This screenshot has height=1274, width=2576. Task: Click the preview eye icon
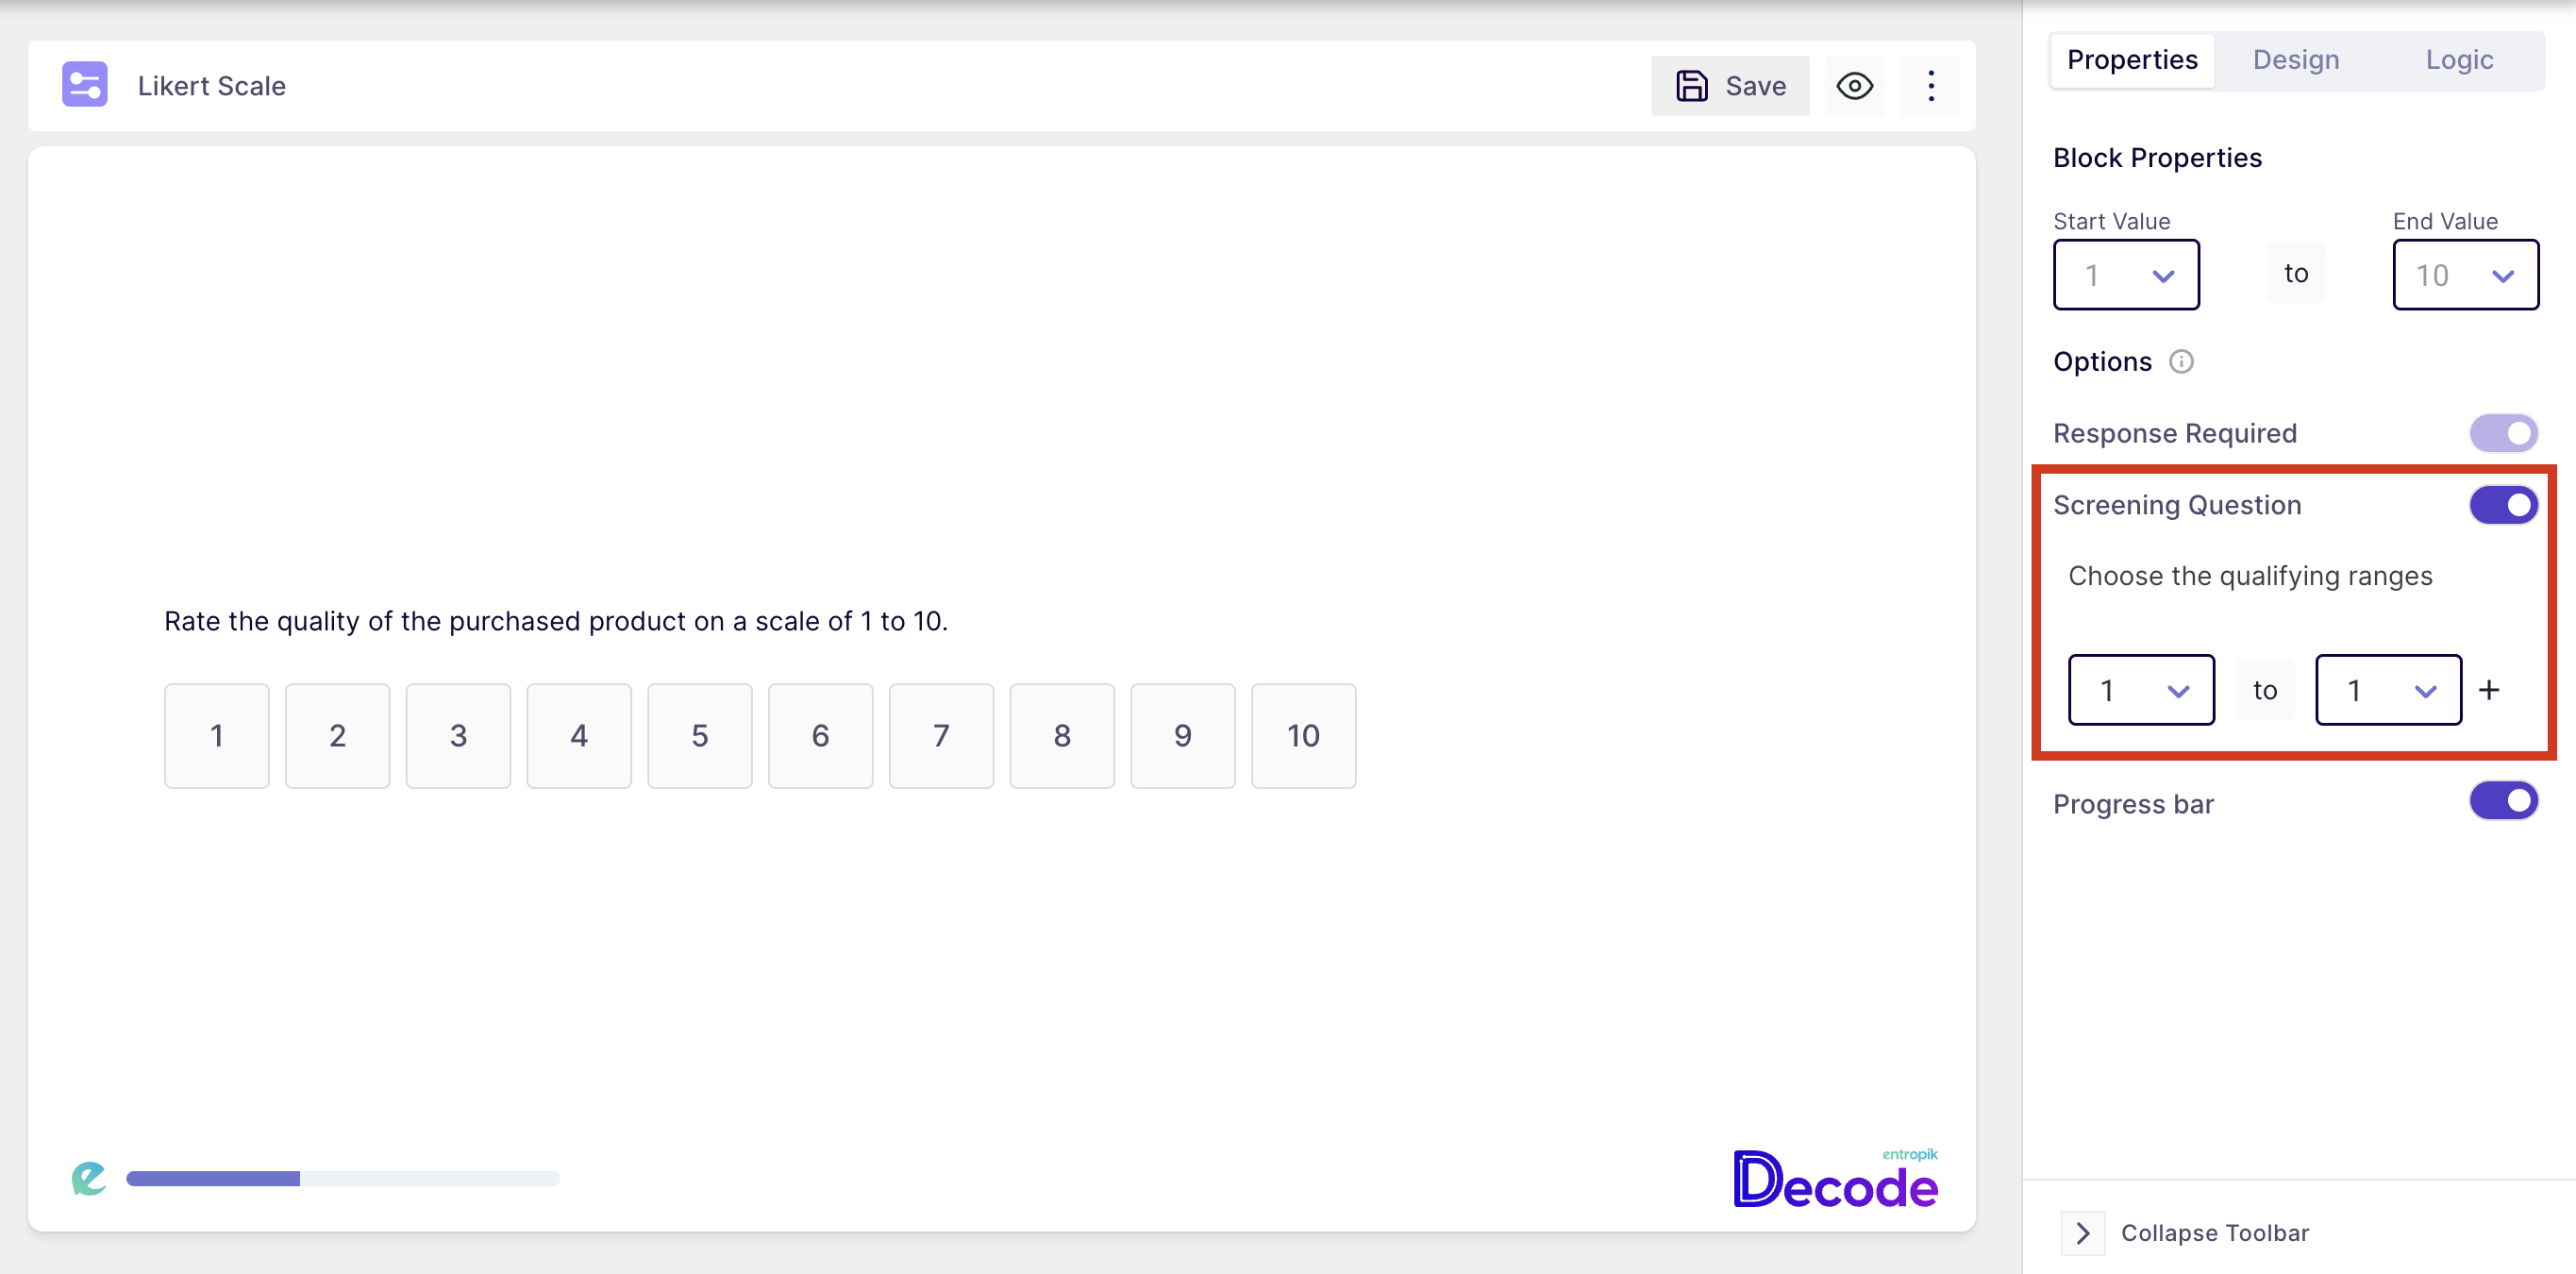tap(1854, 86)
